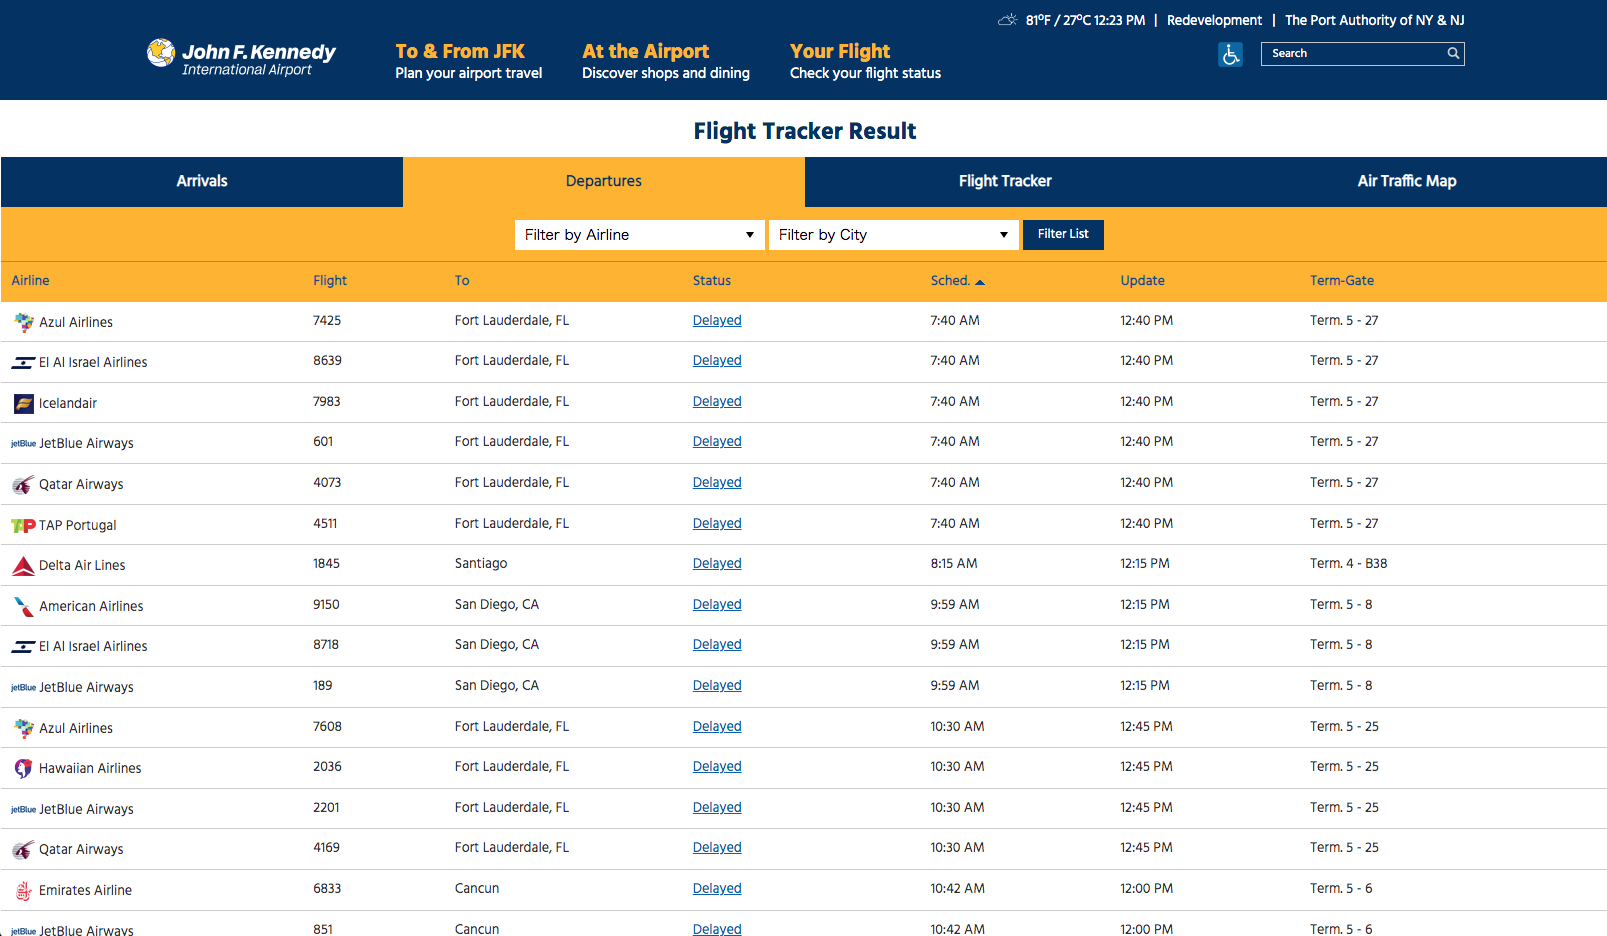Click the Delta Air Lines logo
Screen dimensions: 1607x936
pos(24,566)
